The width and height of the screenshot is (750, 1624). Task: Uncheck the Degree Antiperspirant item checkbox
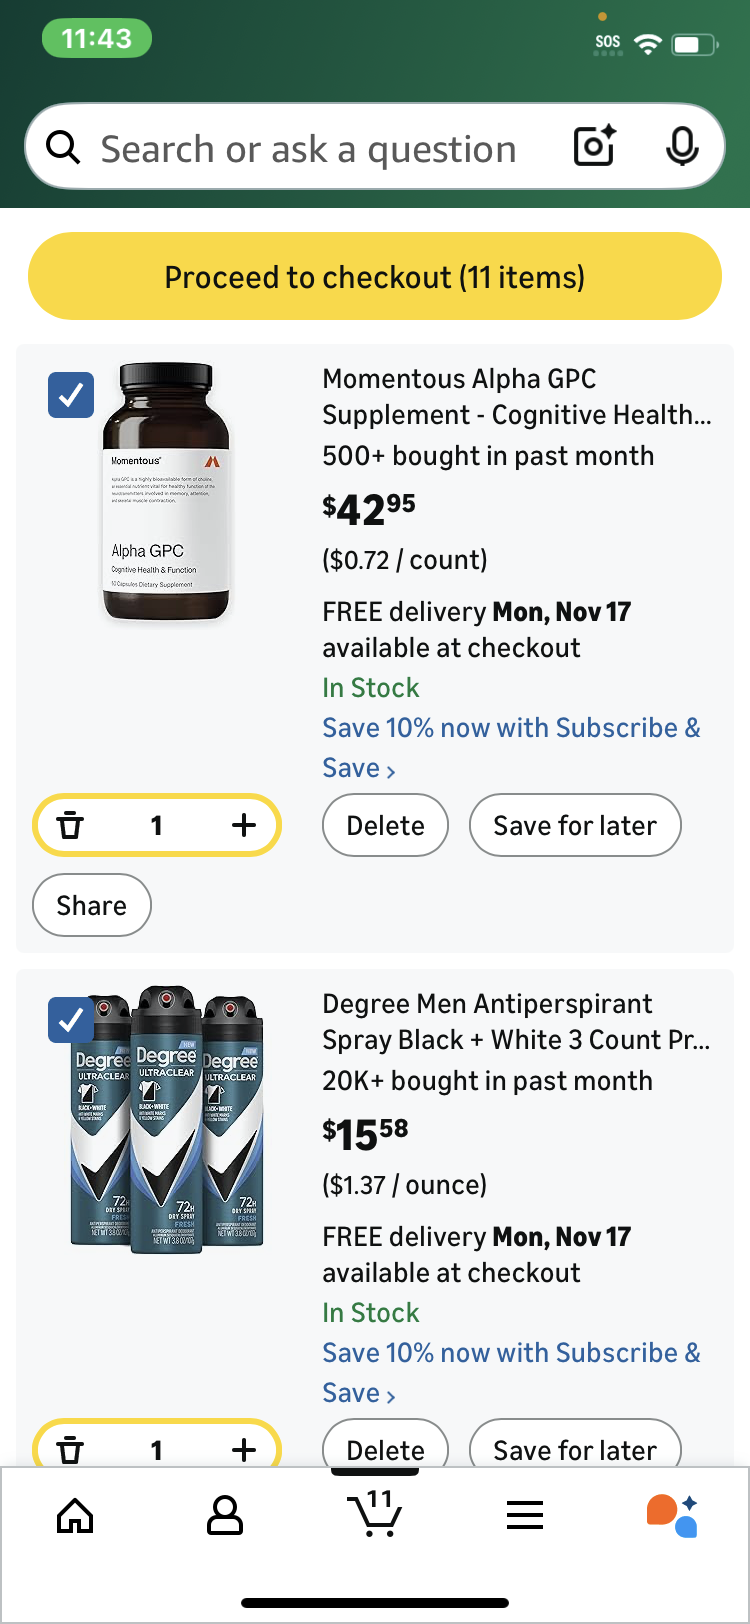pyautogui.click(x=71, y=1020)
